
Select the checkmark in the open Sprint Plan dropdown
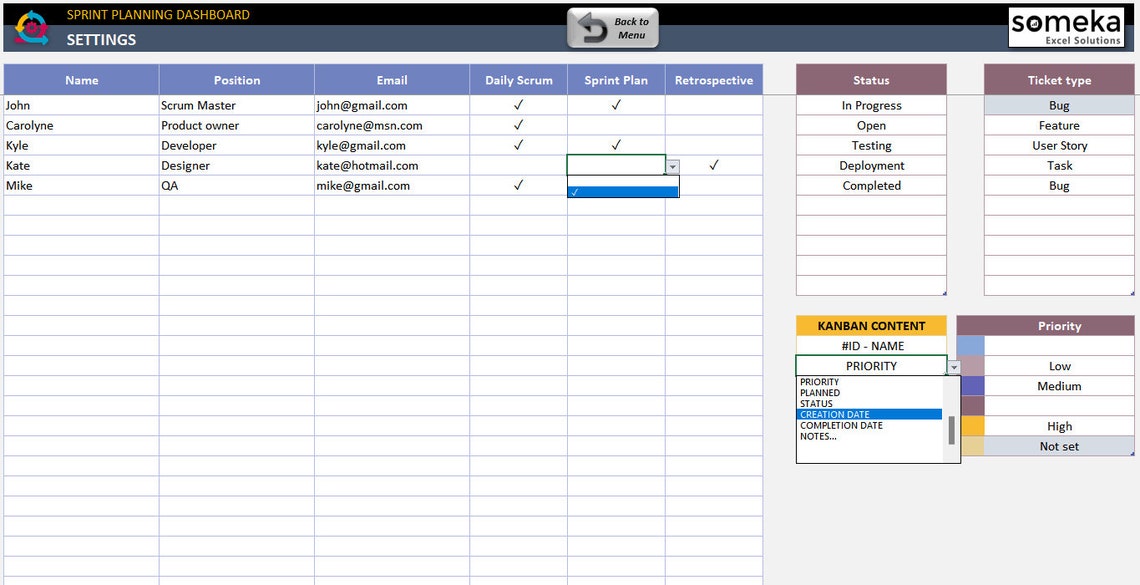pos(622,189)
